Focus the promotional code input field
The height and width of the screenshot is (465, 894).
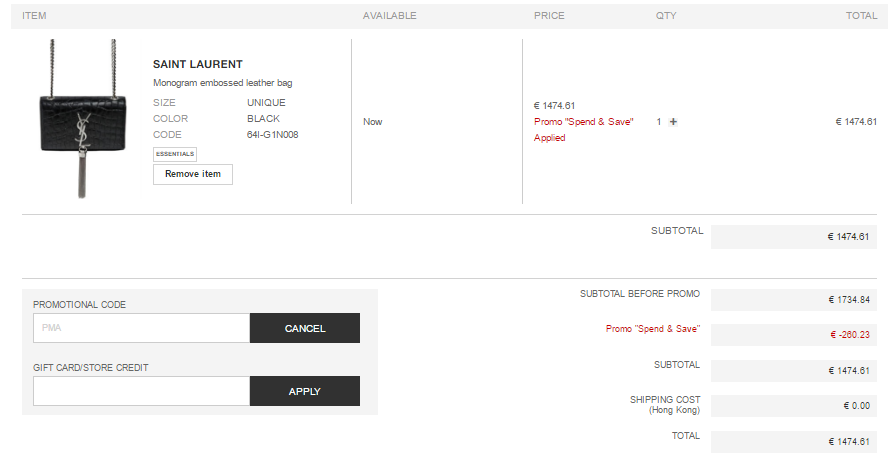141,328
